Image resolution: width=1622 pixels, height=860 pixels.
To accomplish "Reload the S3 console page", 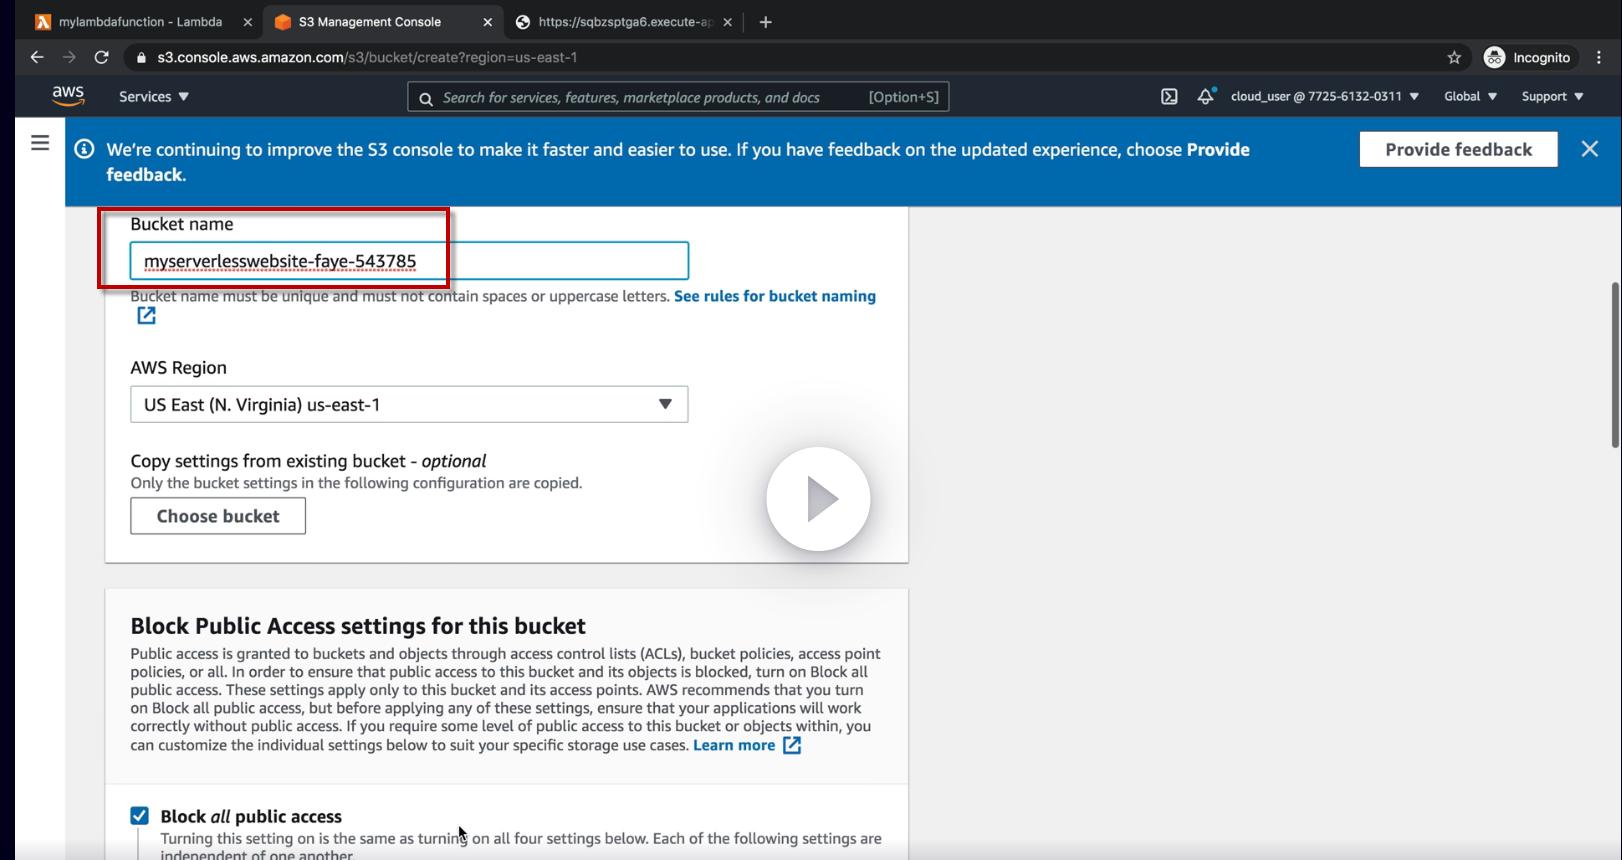I will click(x=101, y=57).
